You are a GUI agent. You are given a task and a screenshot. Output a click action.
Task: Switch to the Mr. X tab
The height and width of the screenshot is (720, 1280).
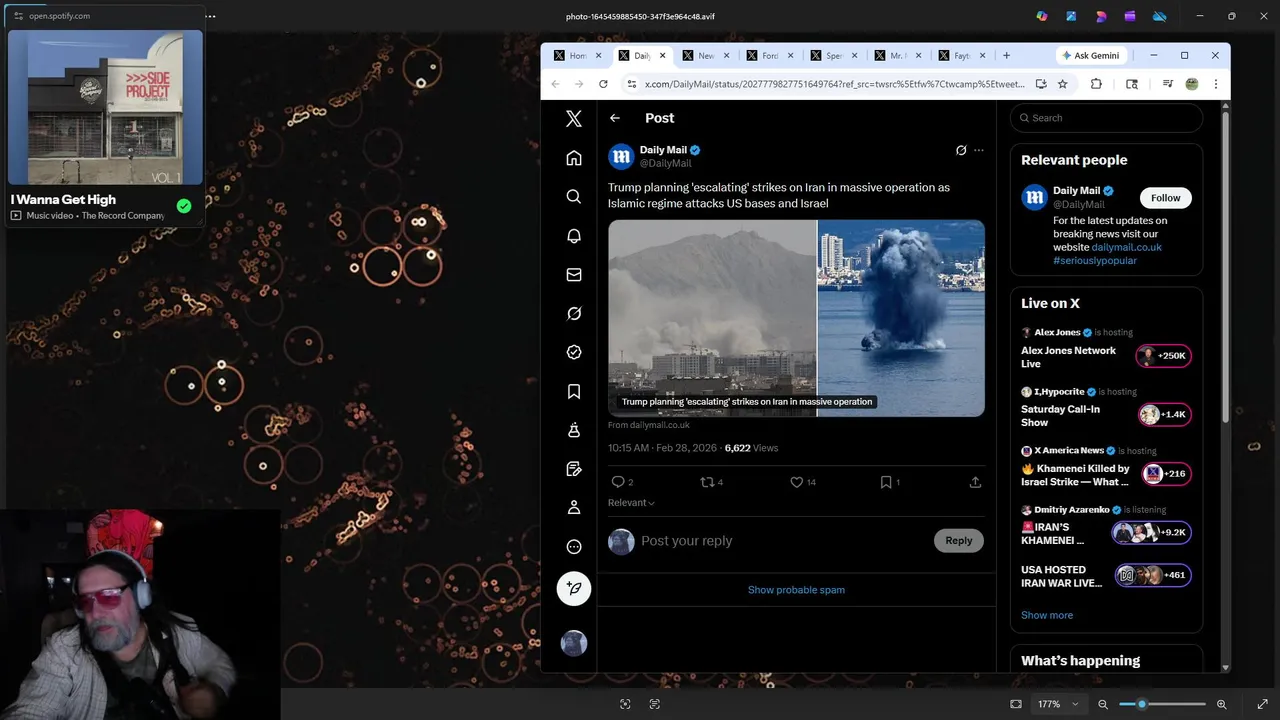tap(897, 56)
